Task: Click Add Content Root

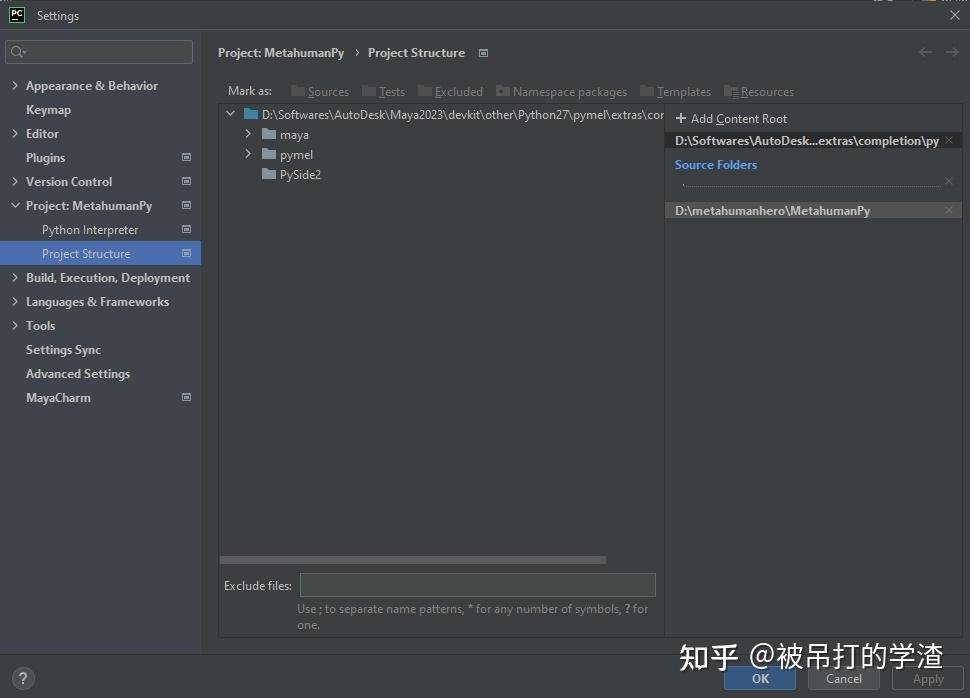Action: point(731,118)
